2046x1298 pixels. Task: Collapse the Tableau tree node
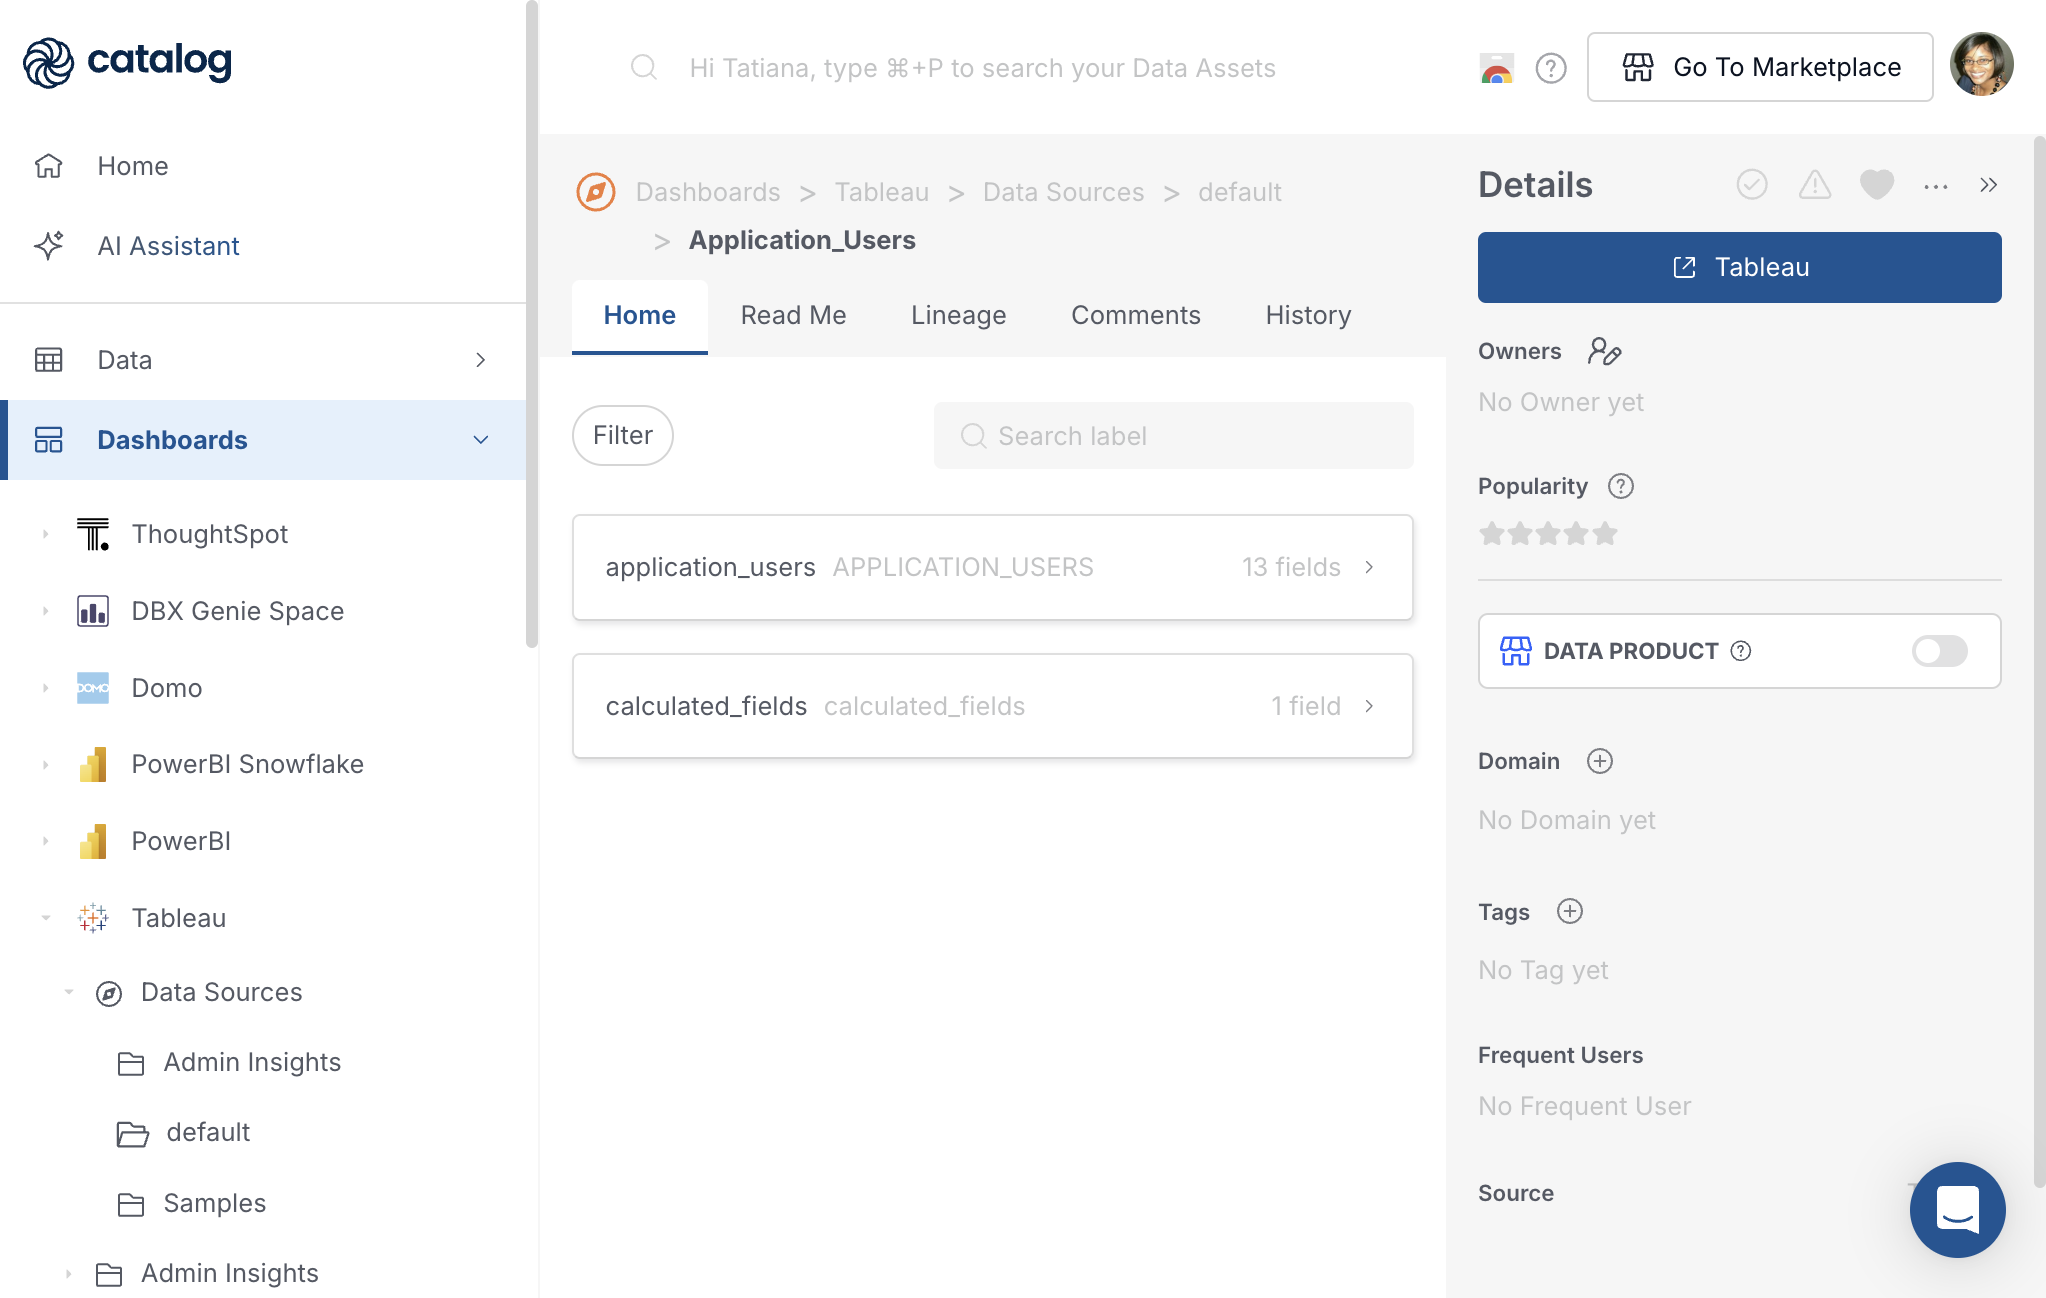[x=45, y=918]
